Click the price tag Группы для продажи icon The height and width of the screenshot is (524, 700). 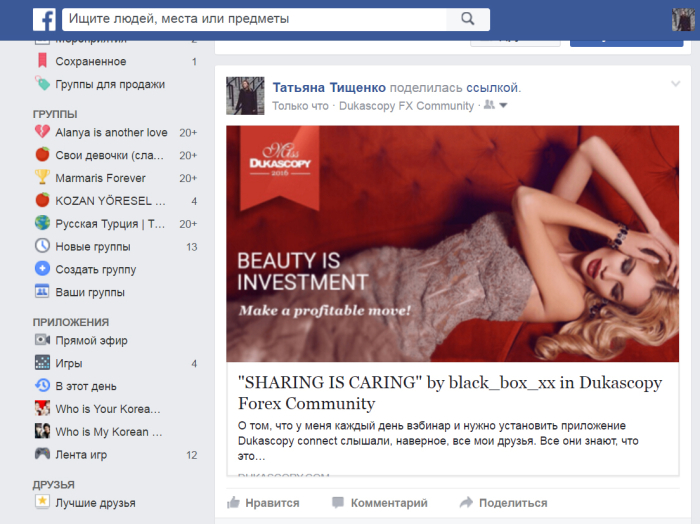pos(42,83)
